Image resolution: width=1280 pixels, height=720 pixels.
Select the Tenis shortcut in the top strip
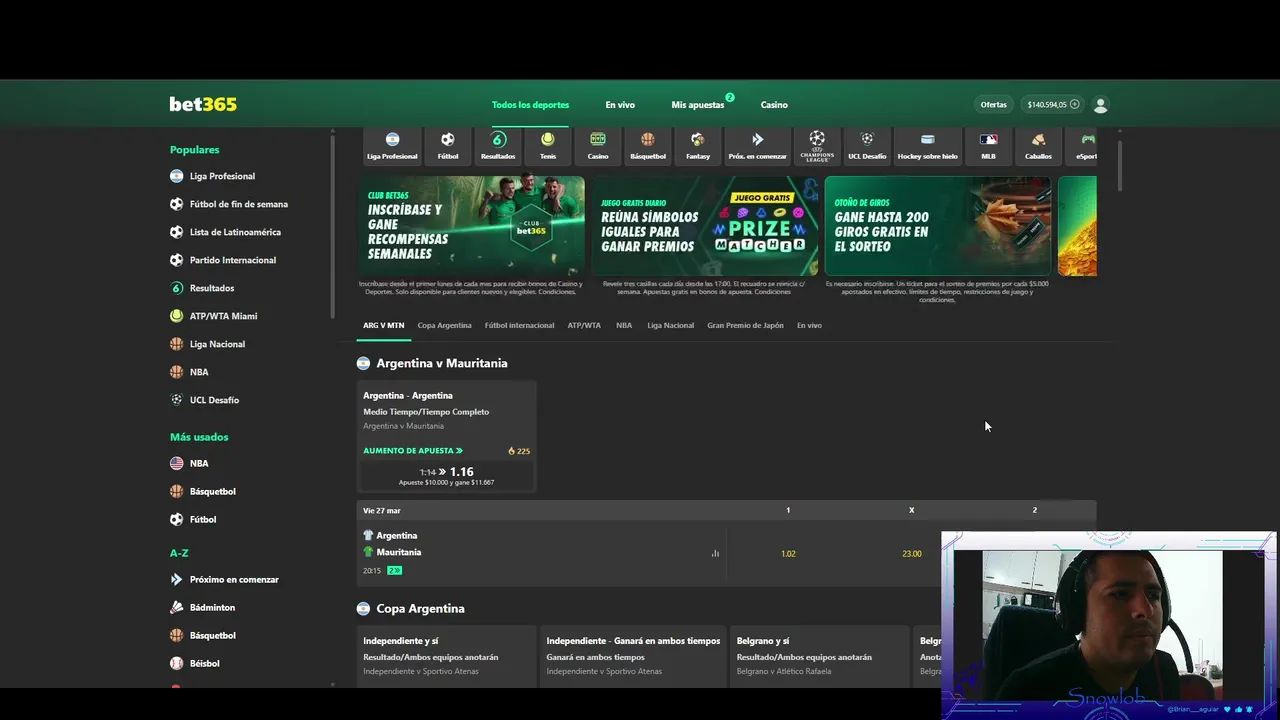[548, 146]
